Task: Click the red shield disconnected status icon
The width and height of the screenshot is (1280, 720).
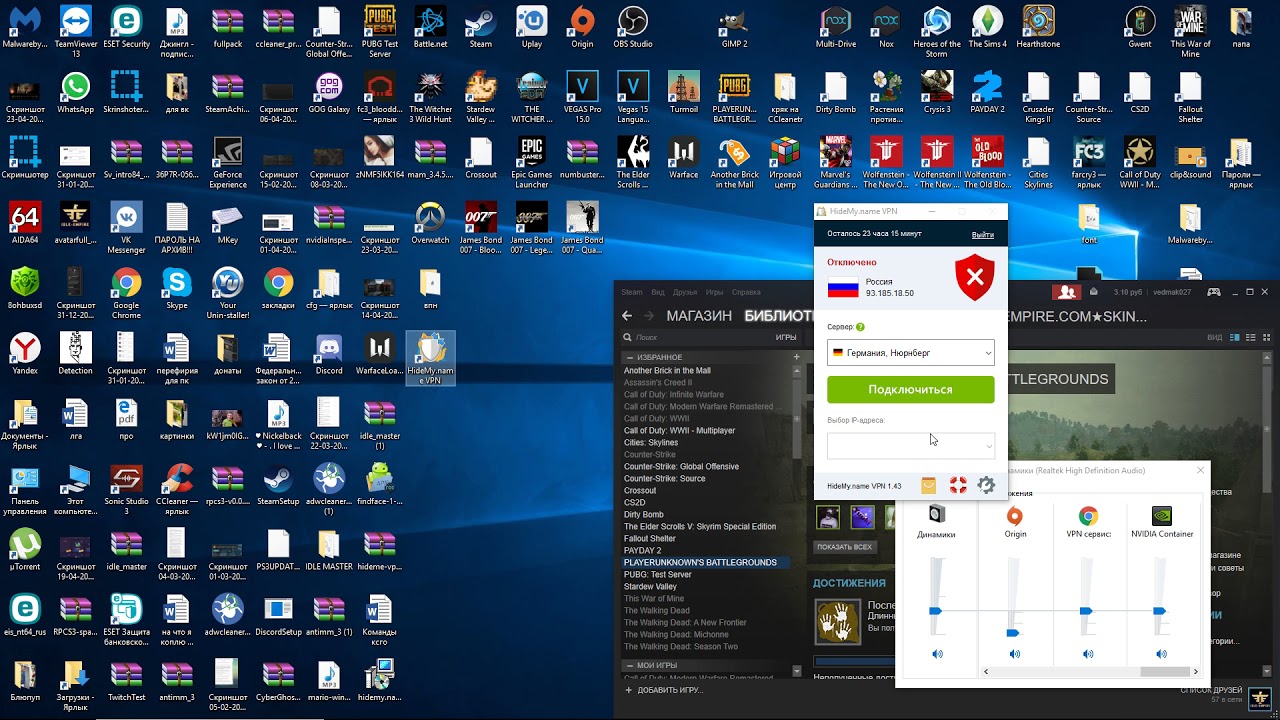Action: [x=974, y=277]
